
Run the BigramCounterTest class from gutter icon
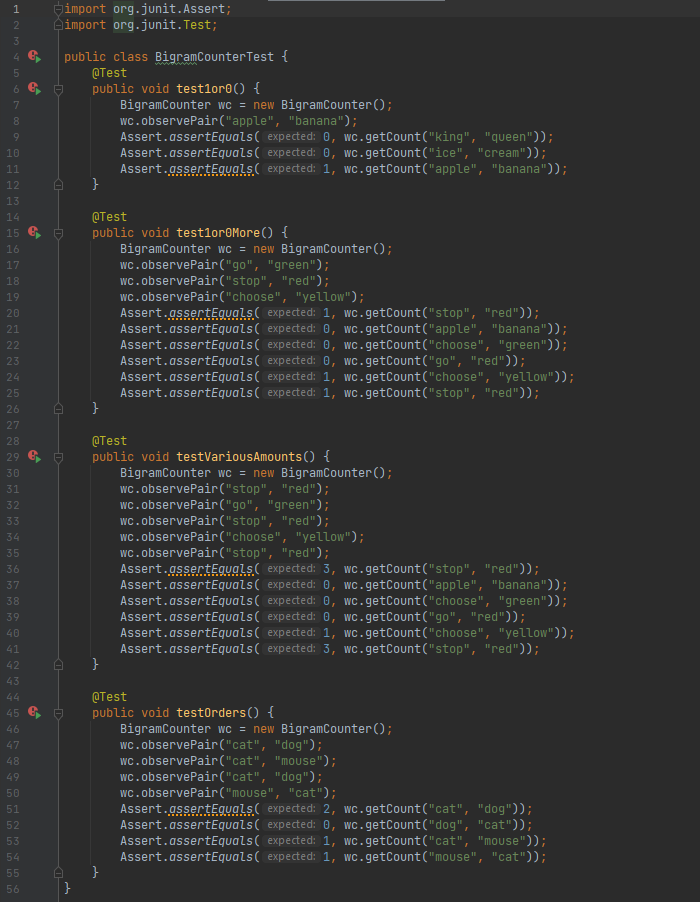pyautogui.click(x=35, y=56)
